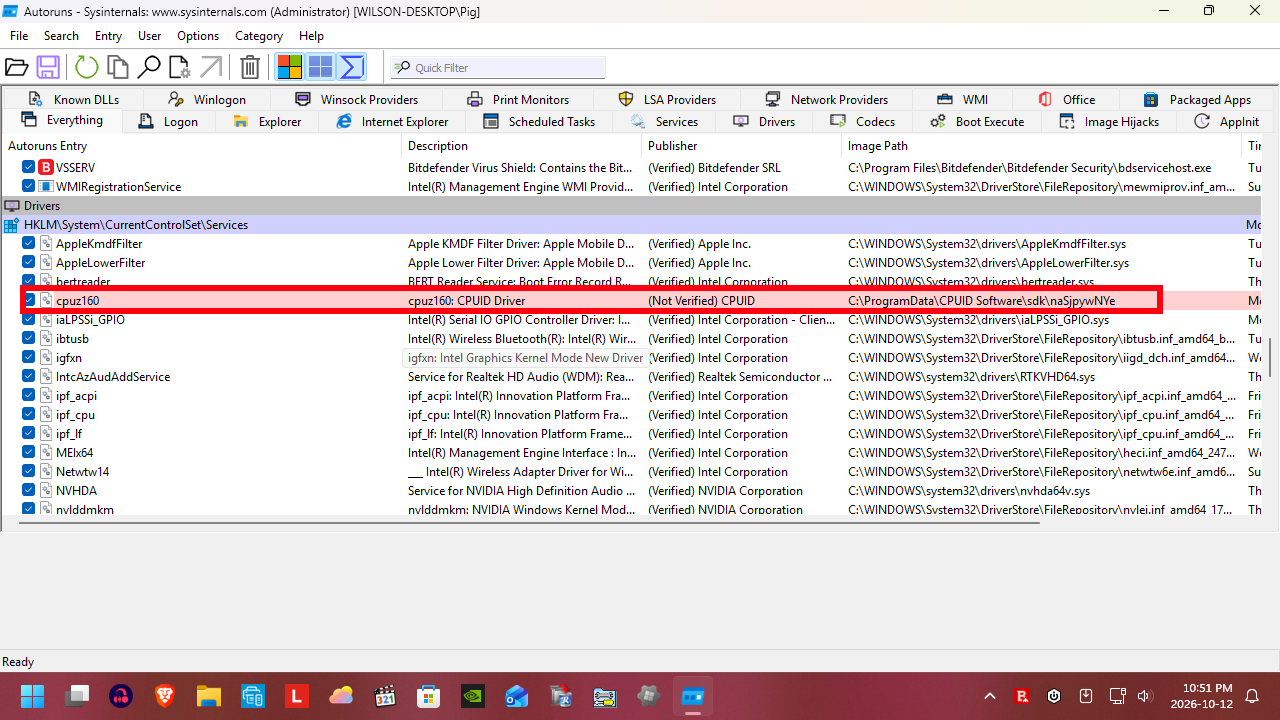Open the Entry menu
1280x720 pixels.
pos(108,36)
